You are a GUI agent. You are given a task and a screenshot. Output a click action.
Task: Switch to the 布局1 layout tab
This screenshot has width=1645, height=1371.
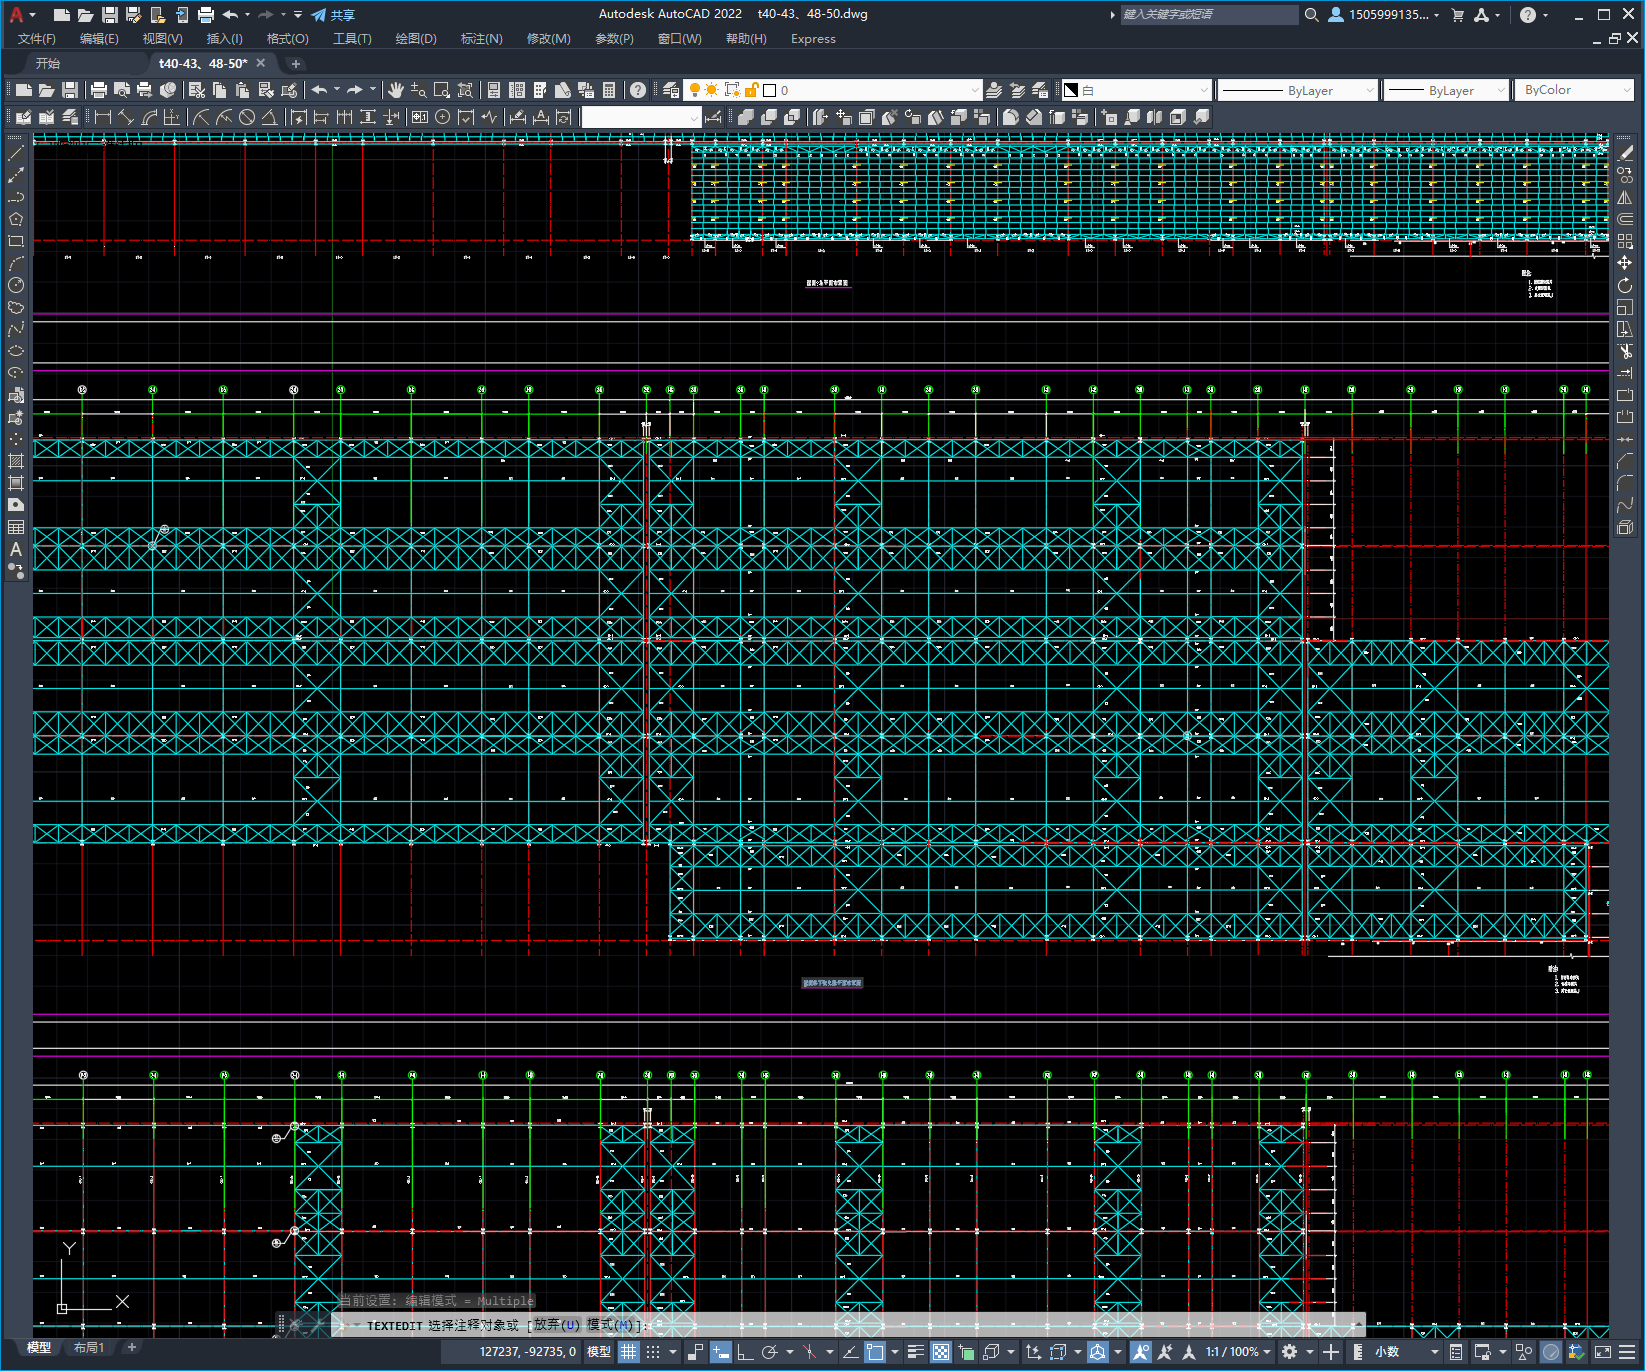coord(89,1348)
